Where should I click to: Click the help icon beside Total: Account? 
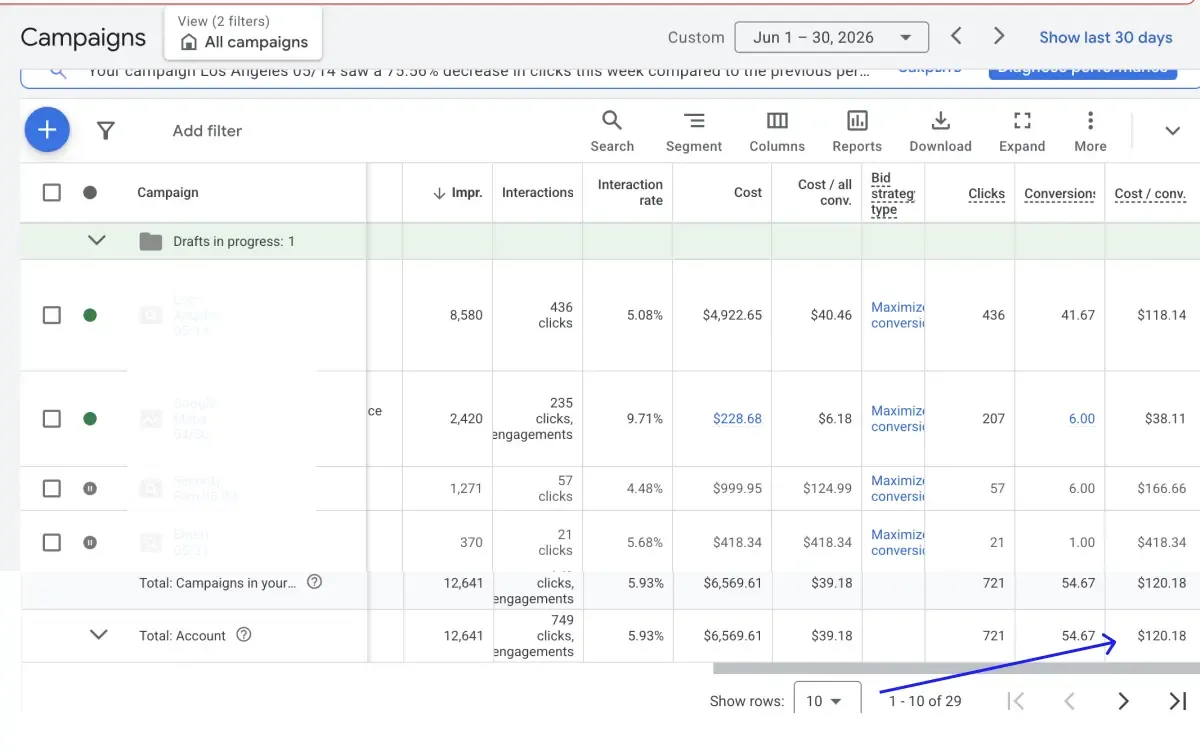click(x=244, y=635)
